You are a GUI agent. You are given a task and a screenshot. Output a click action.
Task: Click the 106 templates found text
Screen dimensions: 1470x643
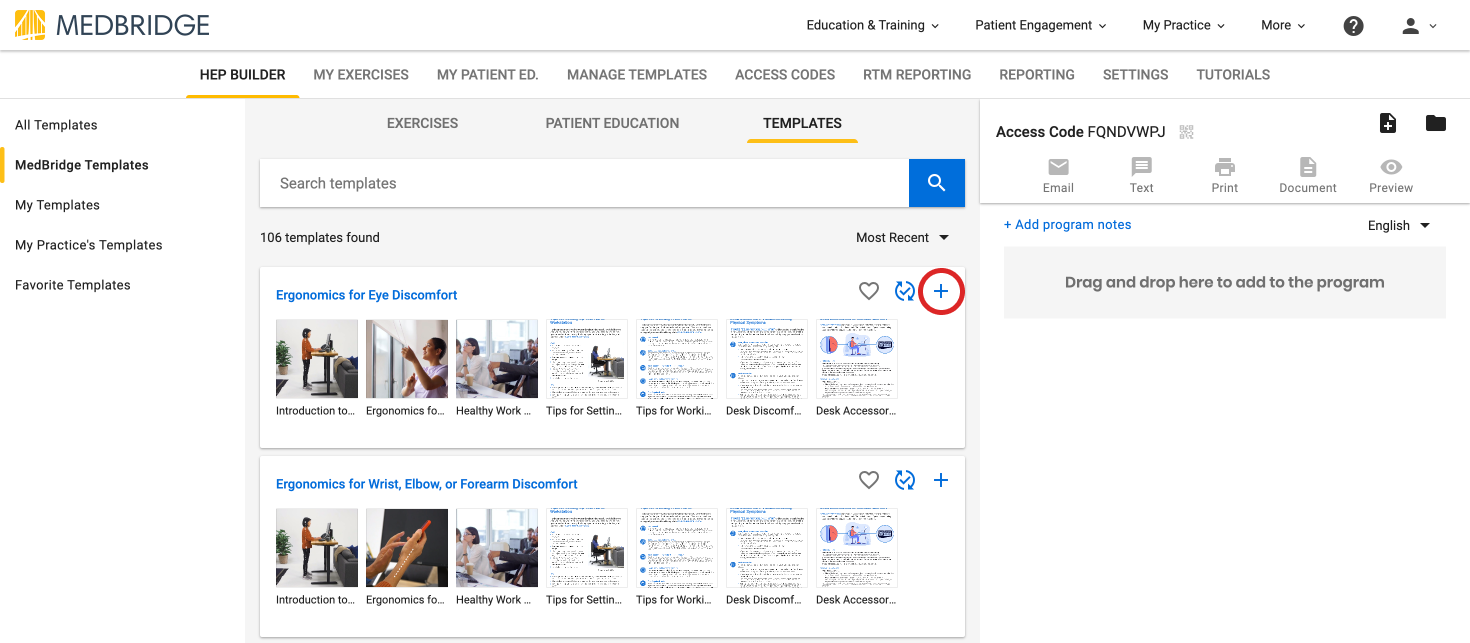click(320, 238)
